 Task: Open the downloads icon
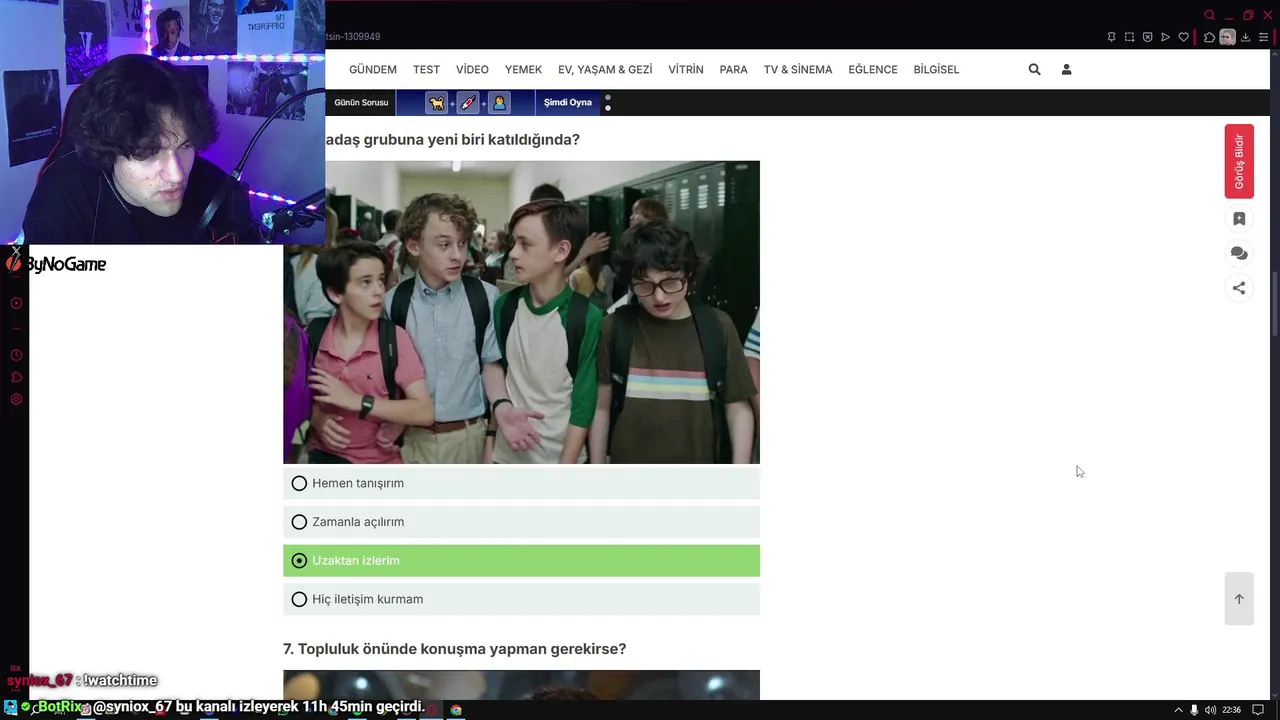point(1246,37)
